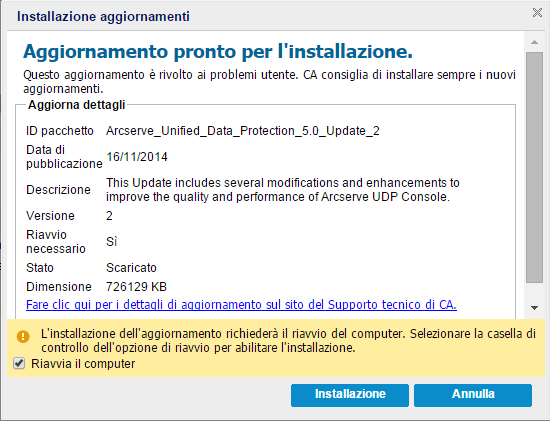
Task: Select the Arcserve_Unified_Data_Protection_5.0_Update_2 package ID text
Action: (243, 131)
